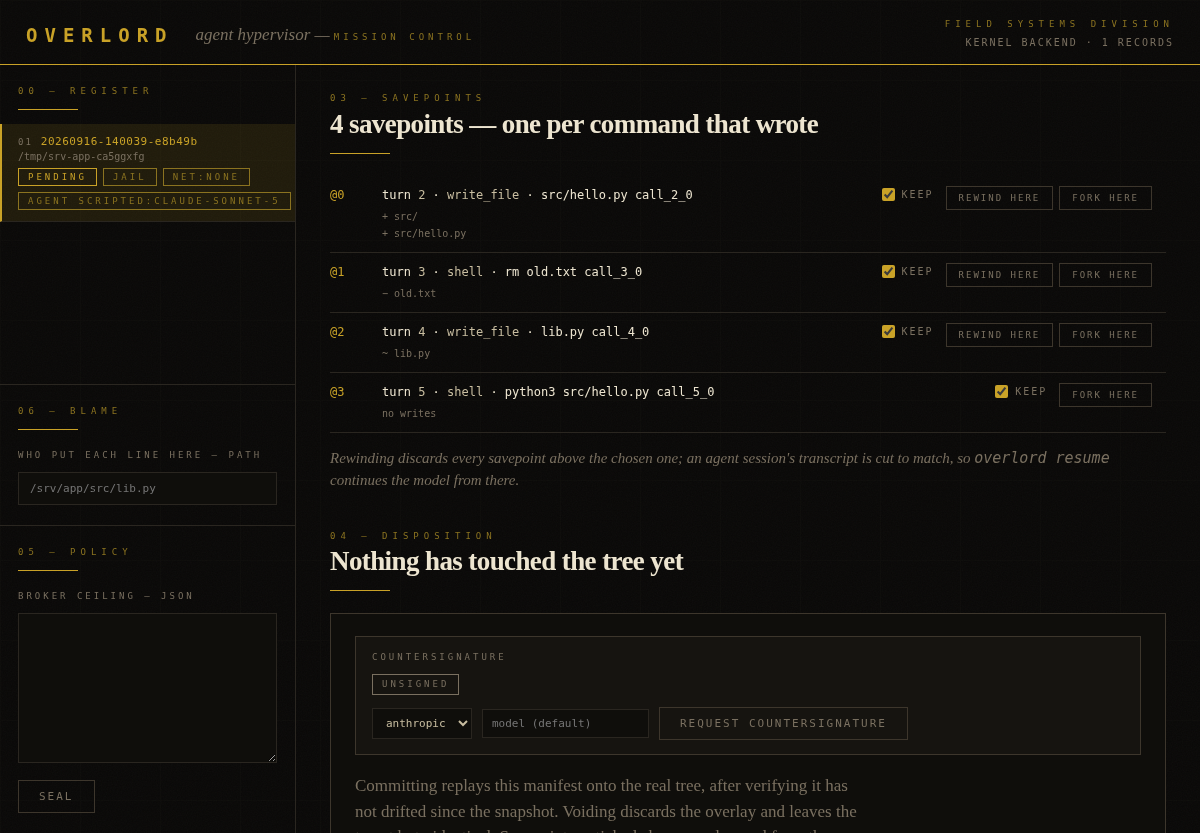Click FORK HERE for savepoint @2
Image resolution: width=1200 pixels, height=833 pixels.
pyautogui.click(x=1105, y=335)
